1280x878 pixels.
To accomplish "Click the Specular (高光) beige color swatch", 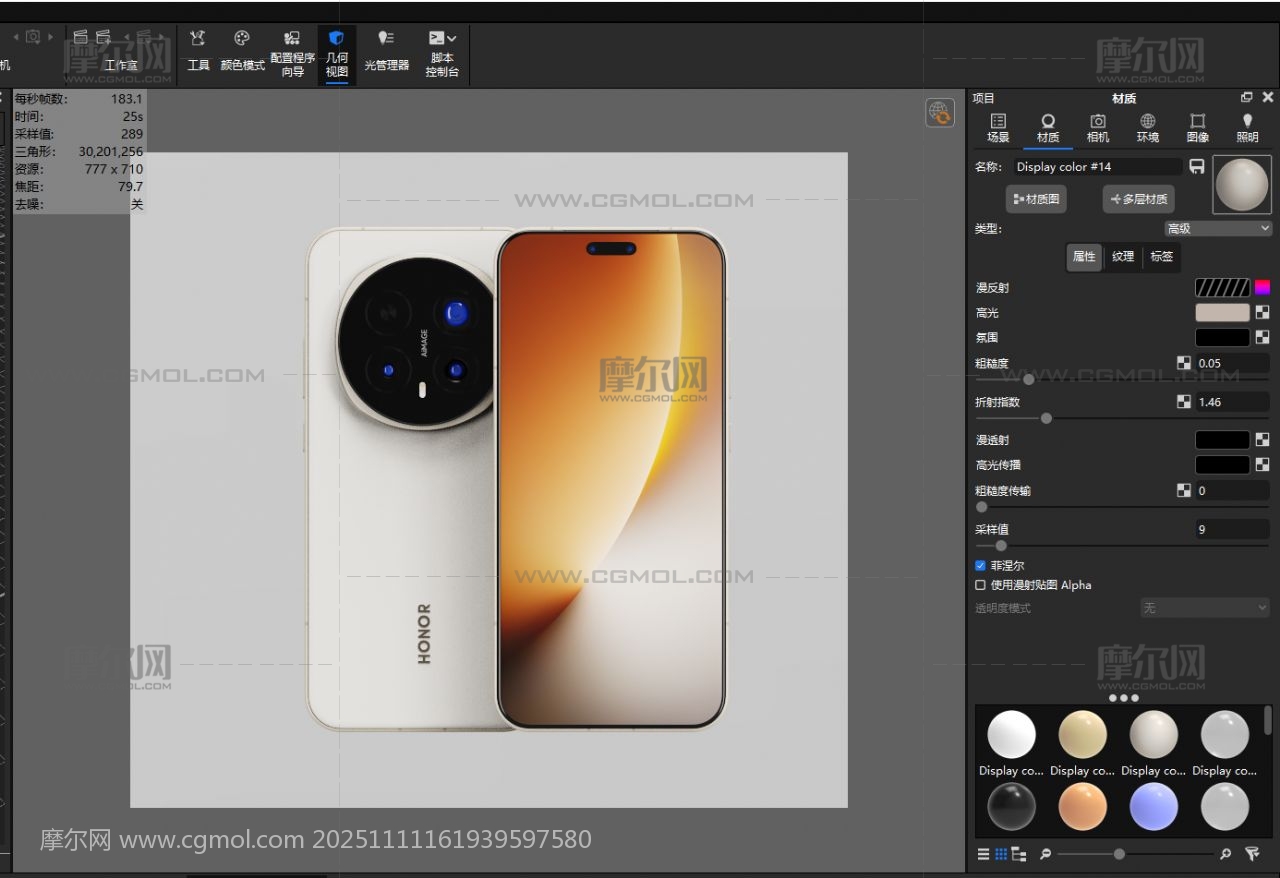I will 1222,313.
